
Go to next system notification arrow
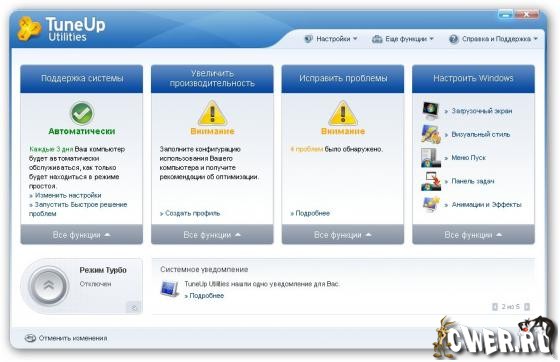click(x=526, y=307)
